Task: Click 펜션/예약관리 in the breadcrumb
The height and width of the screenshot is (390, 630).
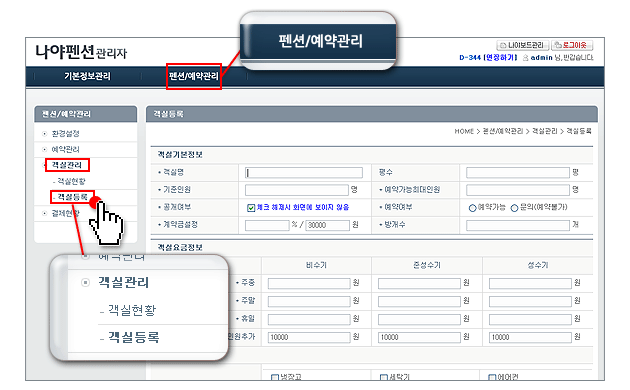Action: pos(503,131)
